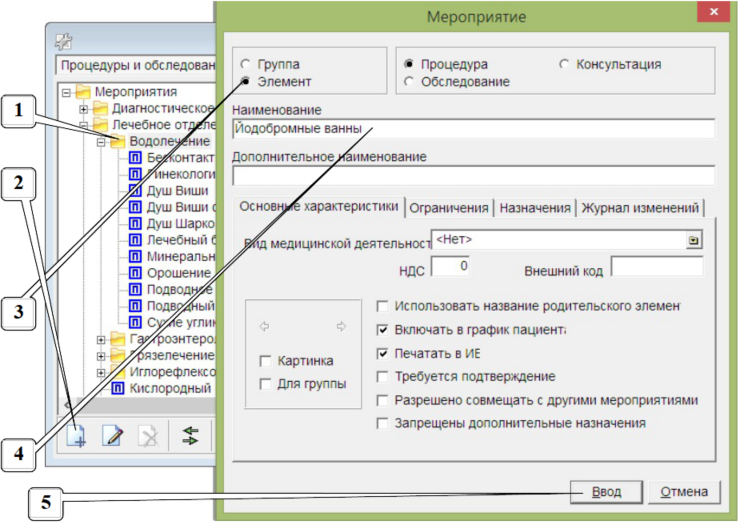Viewport: 739px width, 523px height.
Task: Select the Группа radio button
Action: [x=244, y=64]
